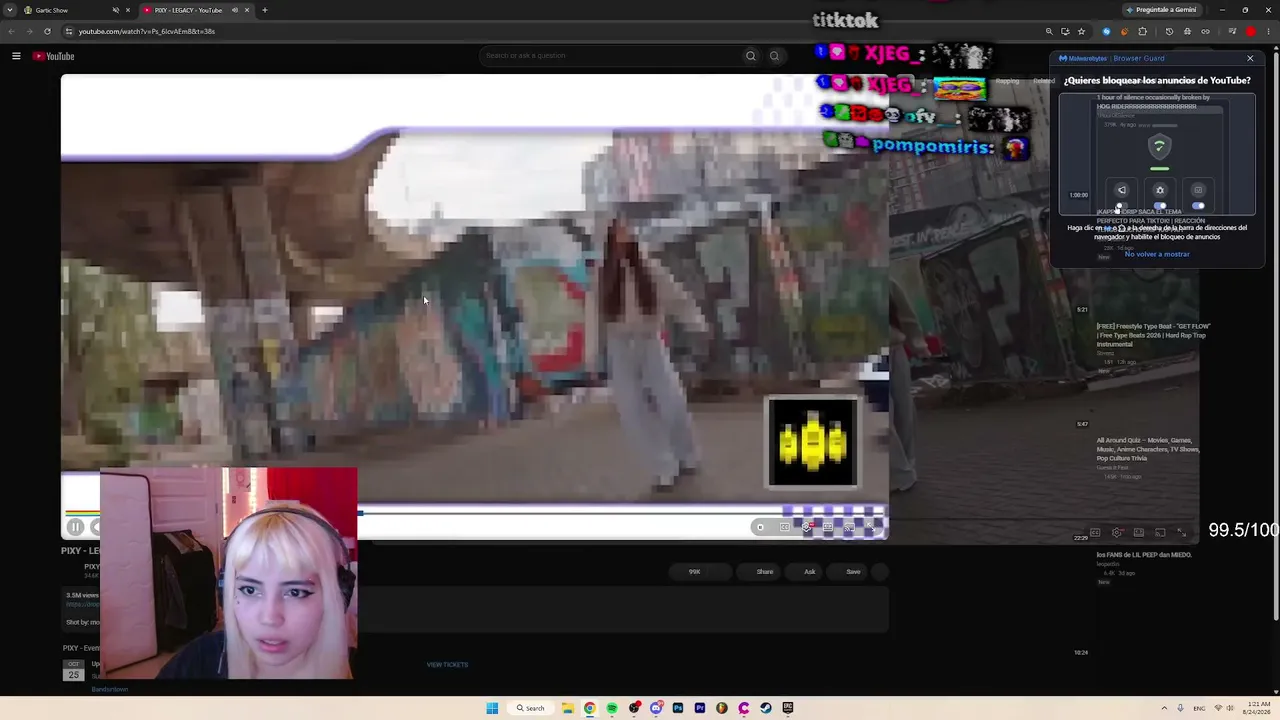Focus the YouTube search box

point(610,56)
